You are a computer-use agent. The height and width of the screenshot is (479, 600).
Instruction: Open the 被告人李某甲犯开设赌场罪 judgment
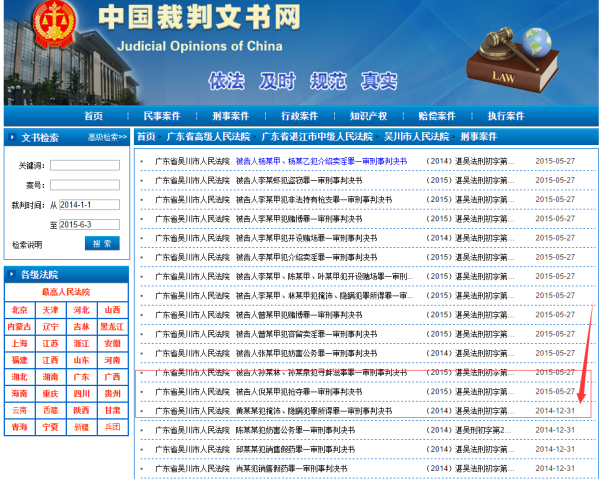point(306,238)
